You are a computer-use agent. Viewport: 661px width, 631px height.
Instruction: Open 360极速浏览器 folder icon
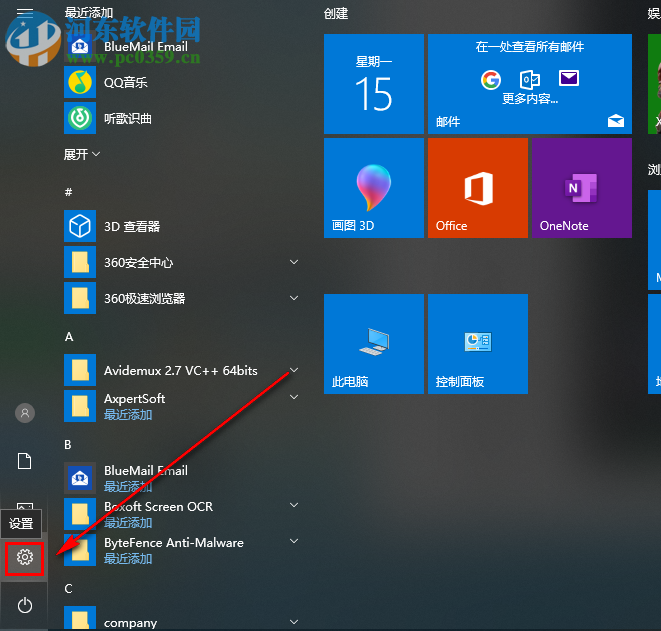[80, 298]
